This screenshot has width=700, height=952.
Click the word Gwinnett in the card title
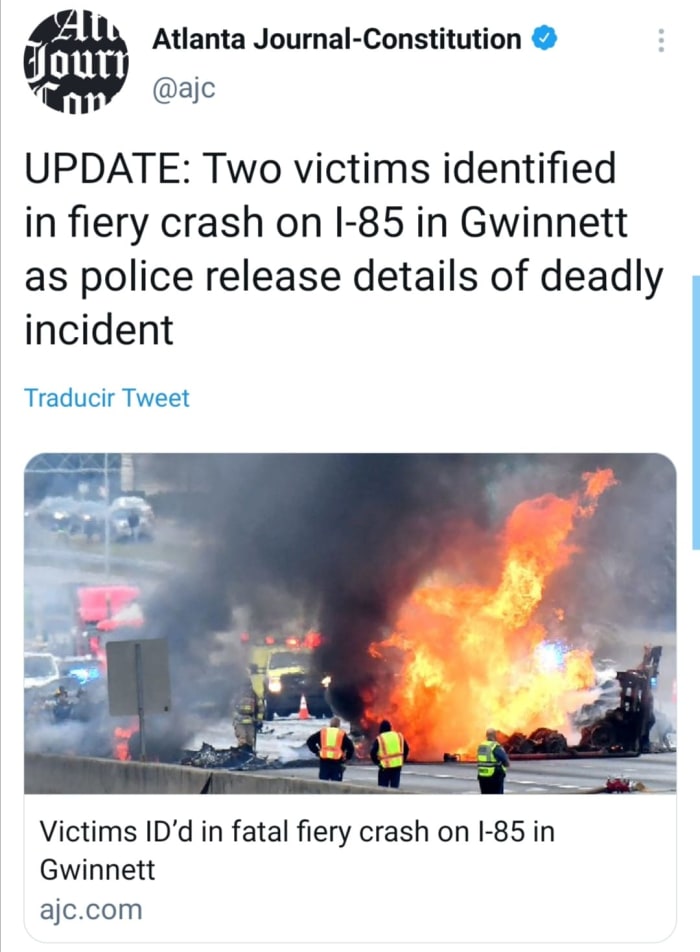click(x=98, y=869)
